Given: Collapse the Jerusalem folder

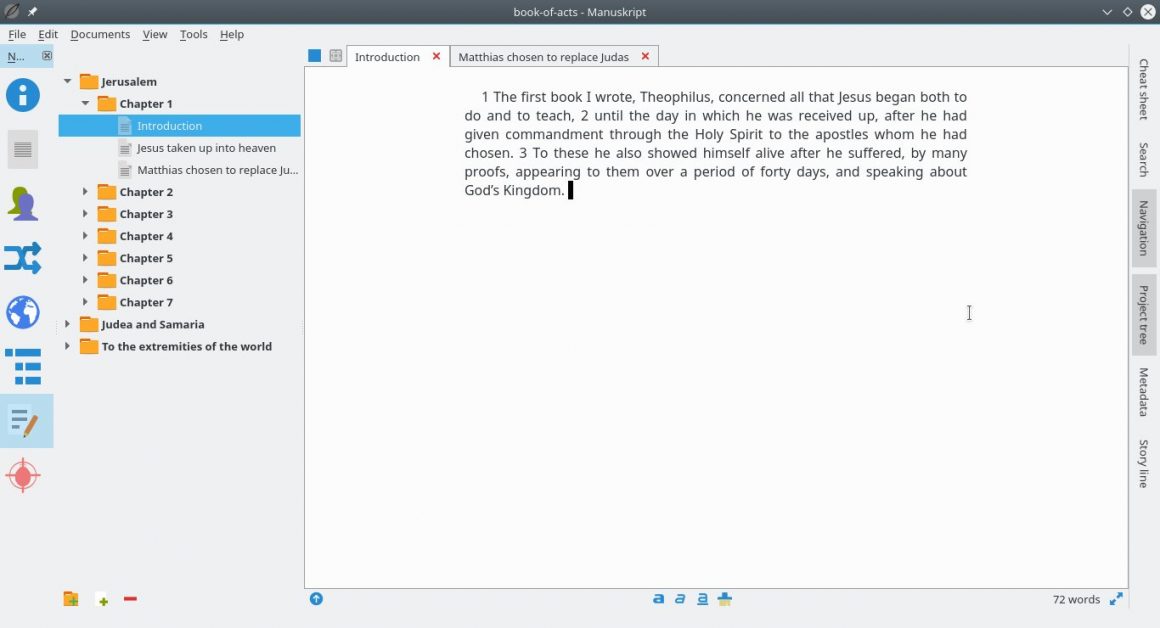Looking at the screenshot, I should (68, 81).
